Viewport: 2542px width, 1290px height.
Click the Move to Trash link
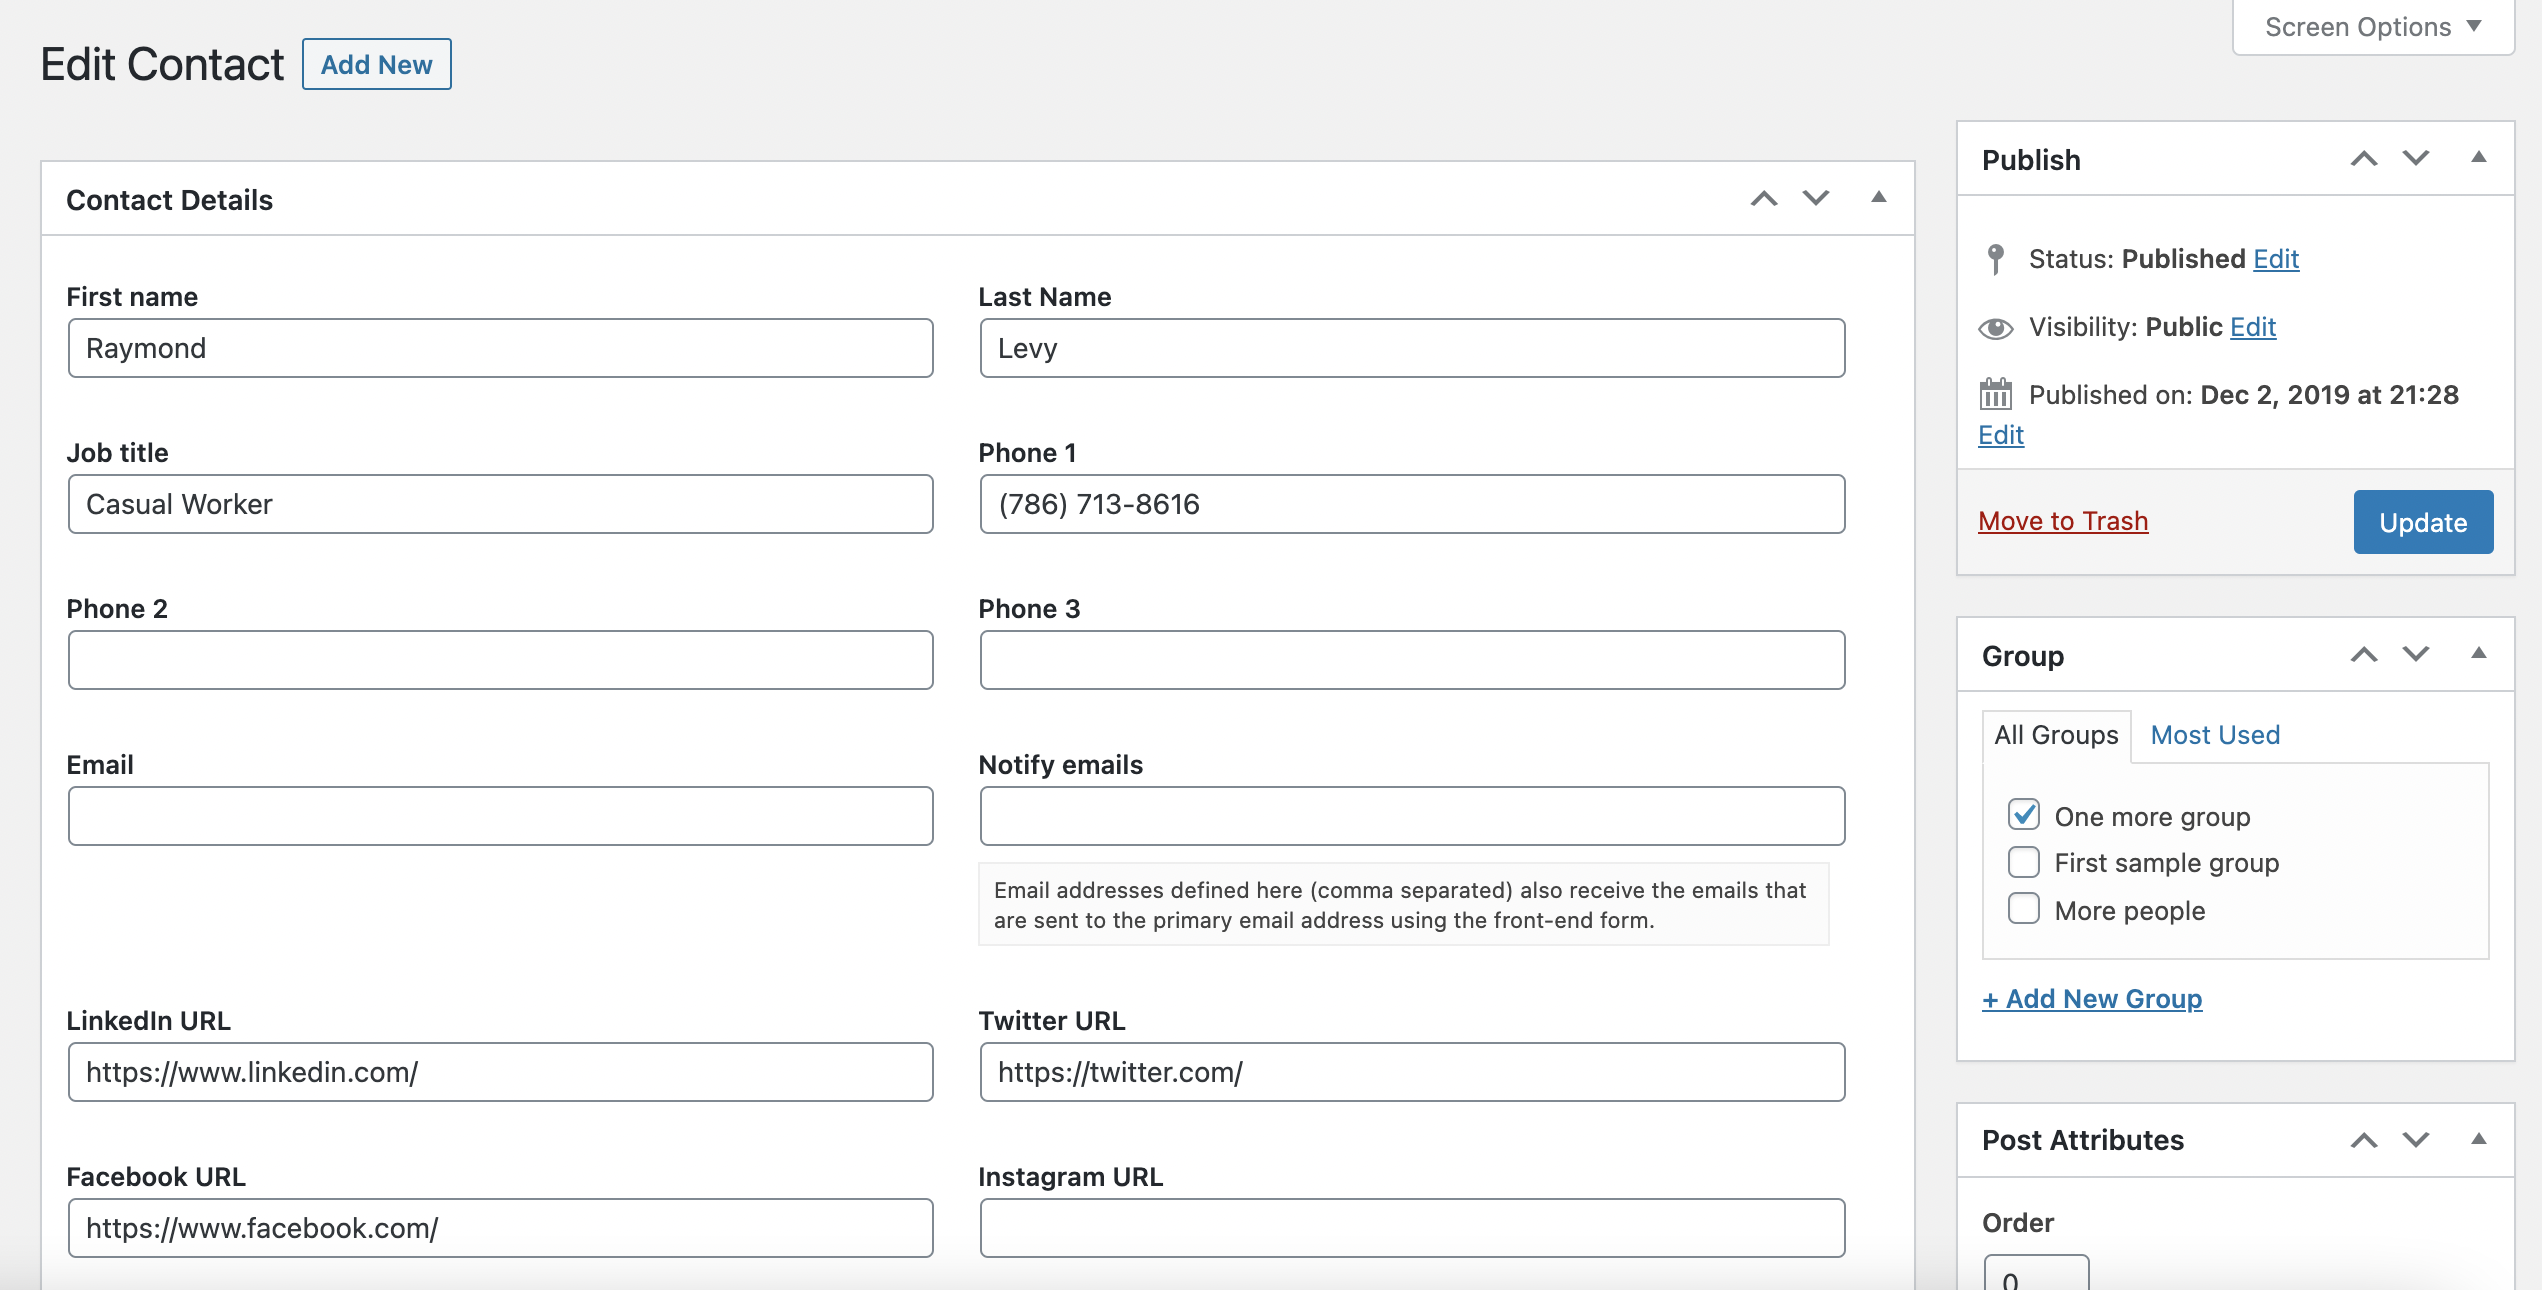coord(2063,521)
